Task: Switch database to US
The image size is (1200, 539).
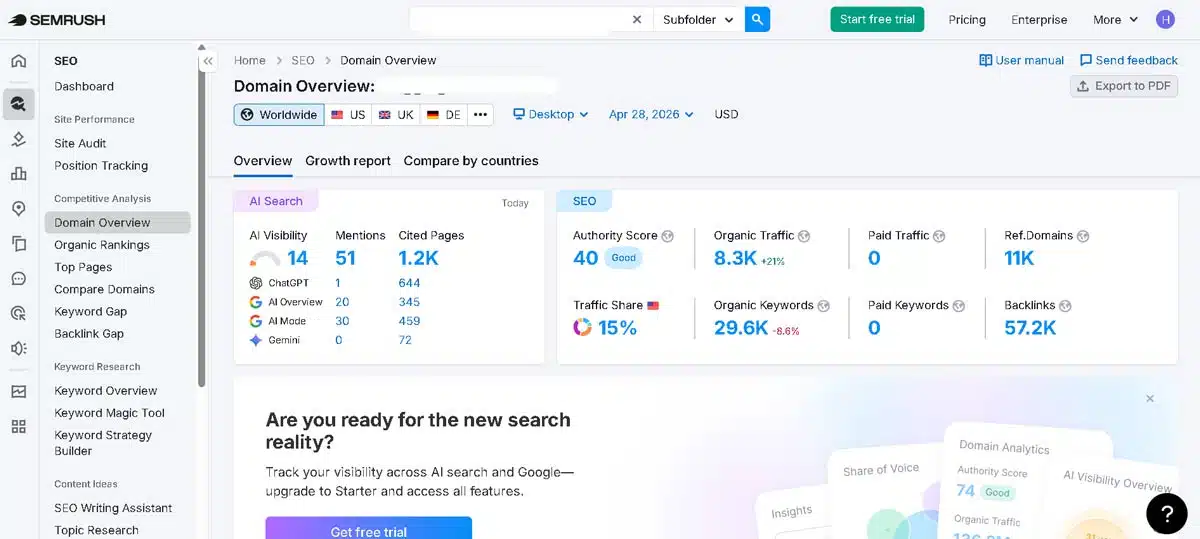Action: pyautogui.click(x=348, y=115)
